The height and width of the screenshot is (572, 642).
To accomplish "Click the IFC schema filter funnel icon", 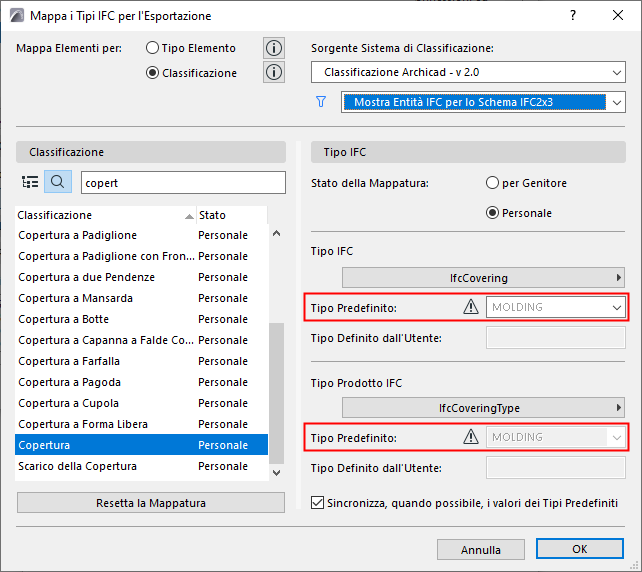I will tap(321, 101).
